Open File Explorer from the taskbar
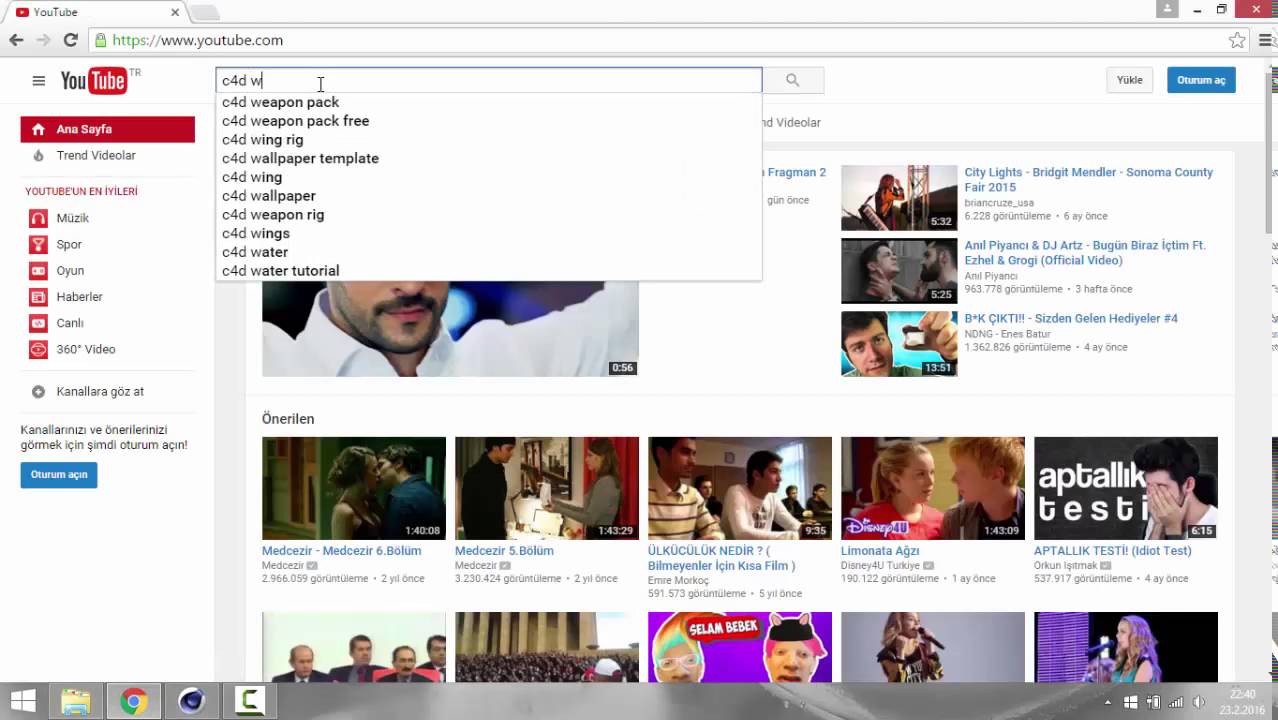This screenshot has height=720, width=1278. (76, 702)
